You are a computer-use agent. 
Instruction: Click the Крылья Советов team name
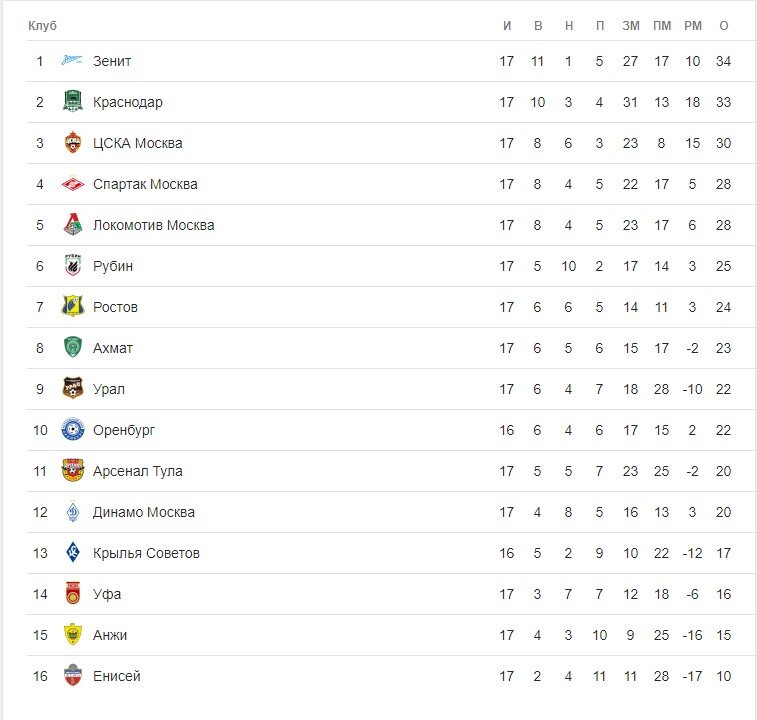tap(146, 553)
